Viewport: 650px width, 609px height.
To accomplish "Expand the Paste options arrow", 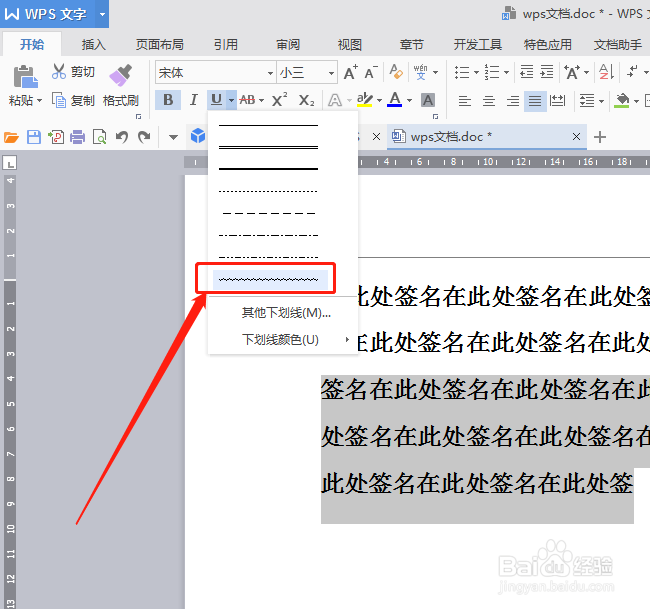I will click(39, 101).
